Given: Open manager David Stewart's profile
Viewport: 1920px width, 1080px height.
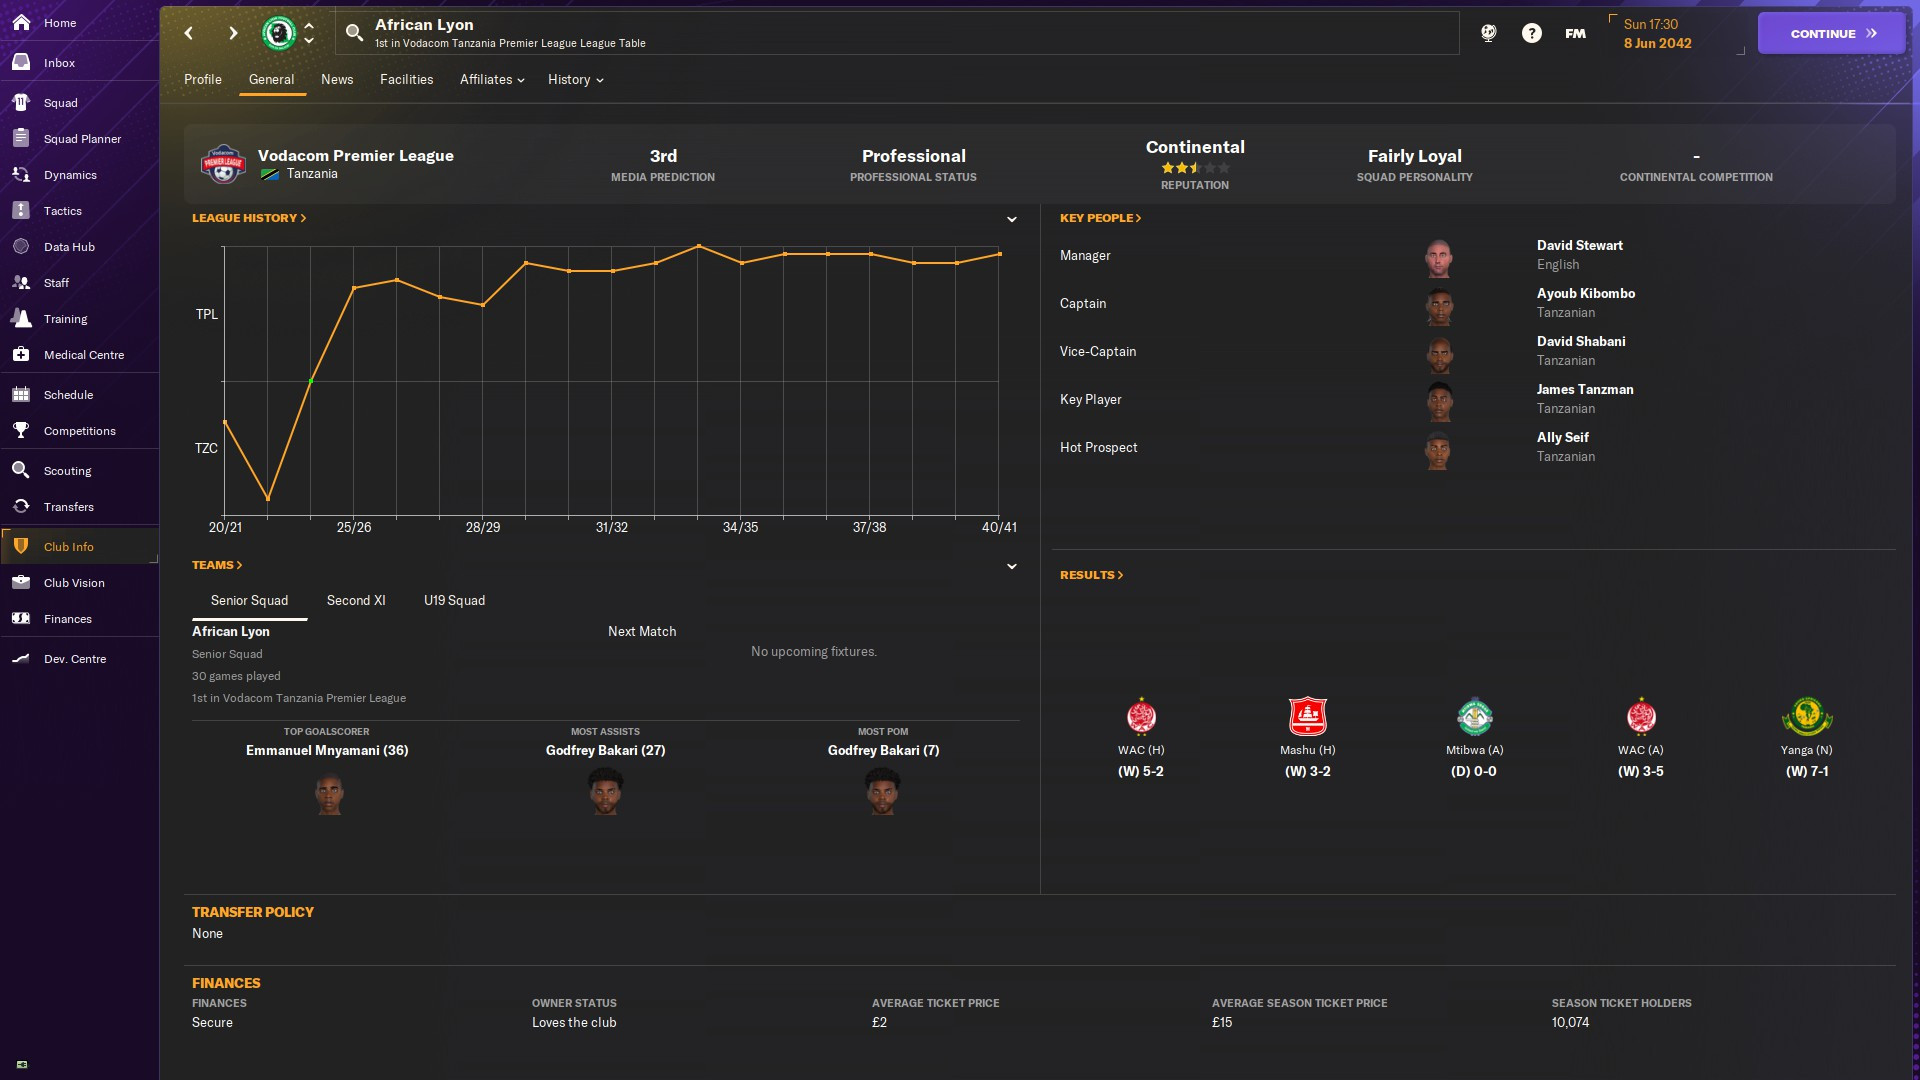Looking at the screenshot, I should click(x=1579, y=246).
